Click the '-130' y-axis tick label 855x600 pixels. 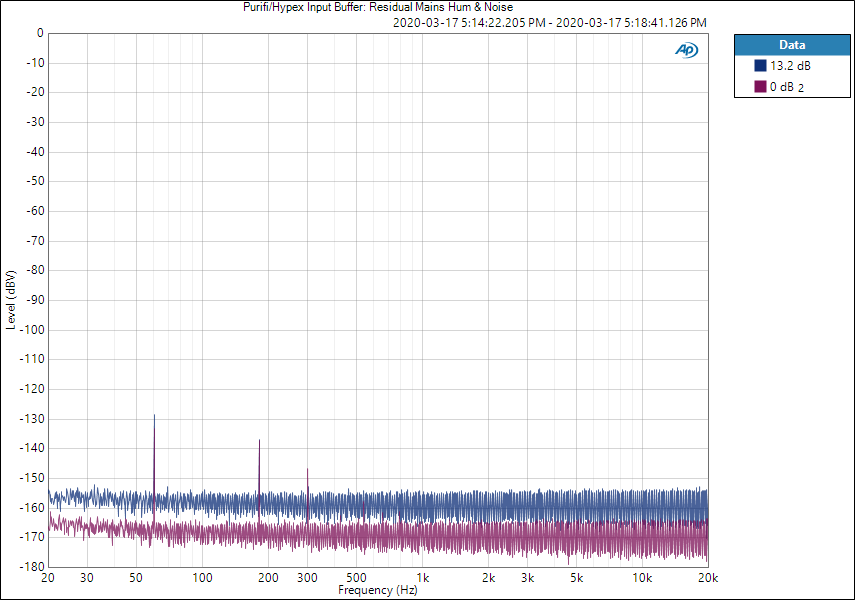32,419
